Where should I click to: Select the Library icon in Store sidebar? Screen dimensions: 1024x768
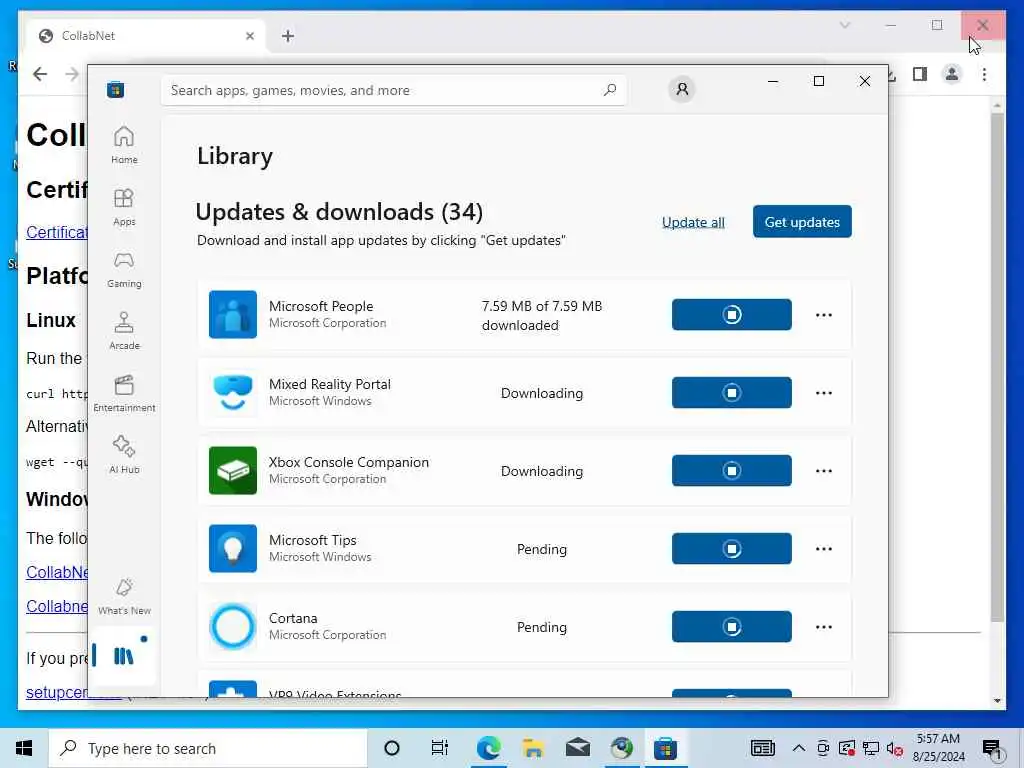[x=123, y=655]
